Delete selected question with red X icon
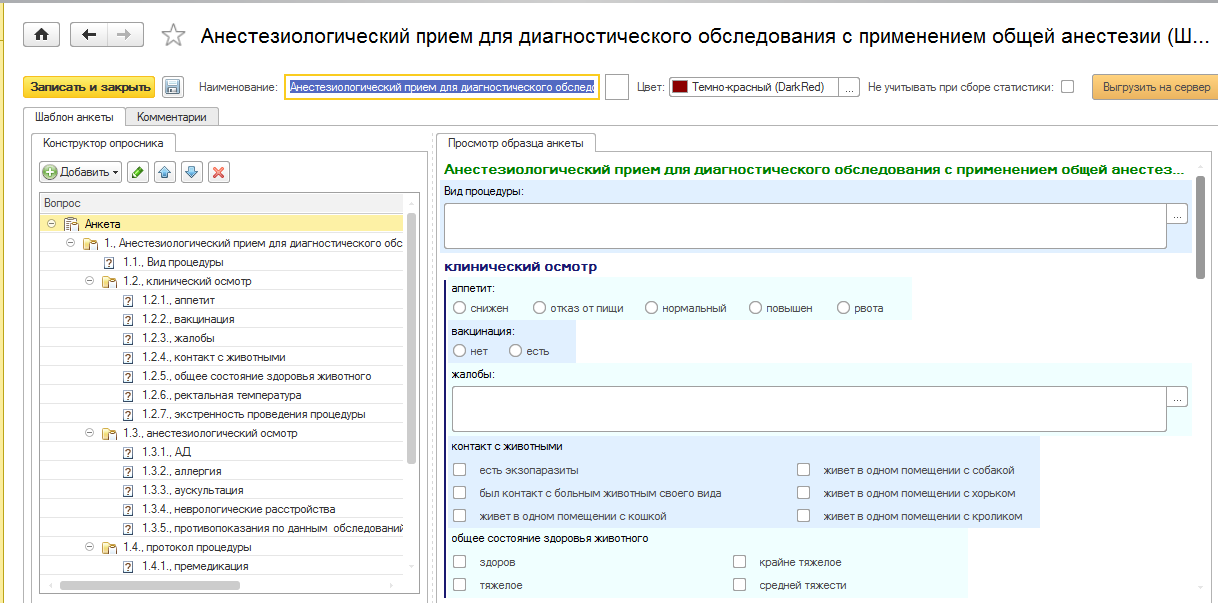This screenshot has height=603, width=1218. [219, 172]
